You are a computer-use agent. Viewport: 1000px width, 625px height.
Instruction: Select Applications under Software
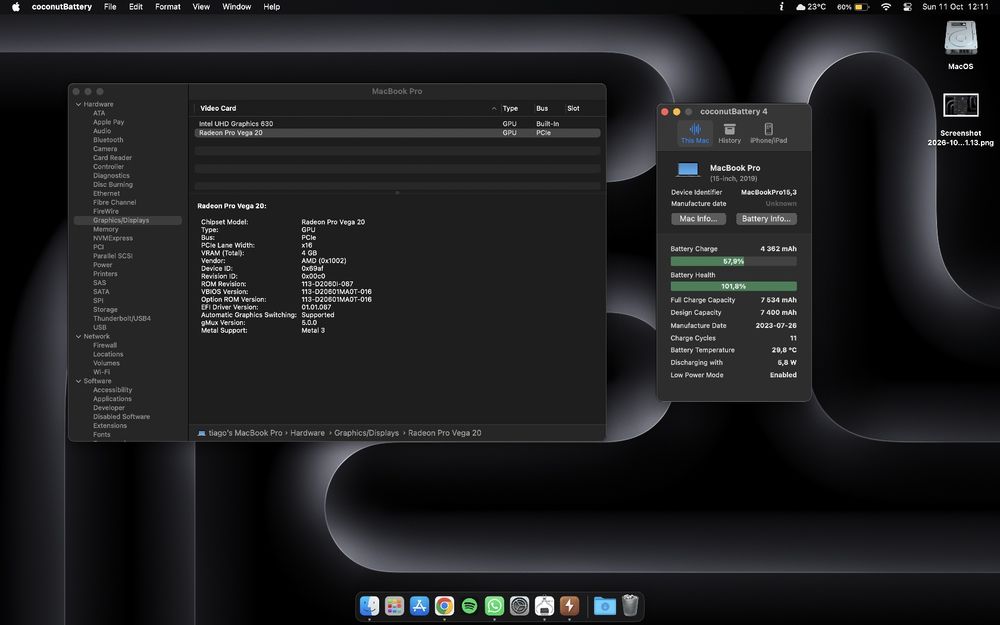click(x=112, y=399)
